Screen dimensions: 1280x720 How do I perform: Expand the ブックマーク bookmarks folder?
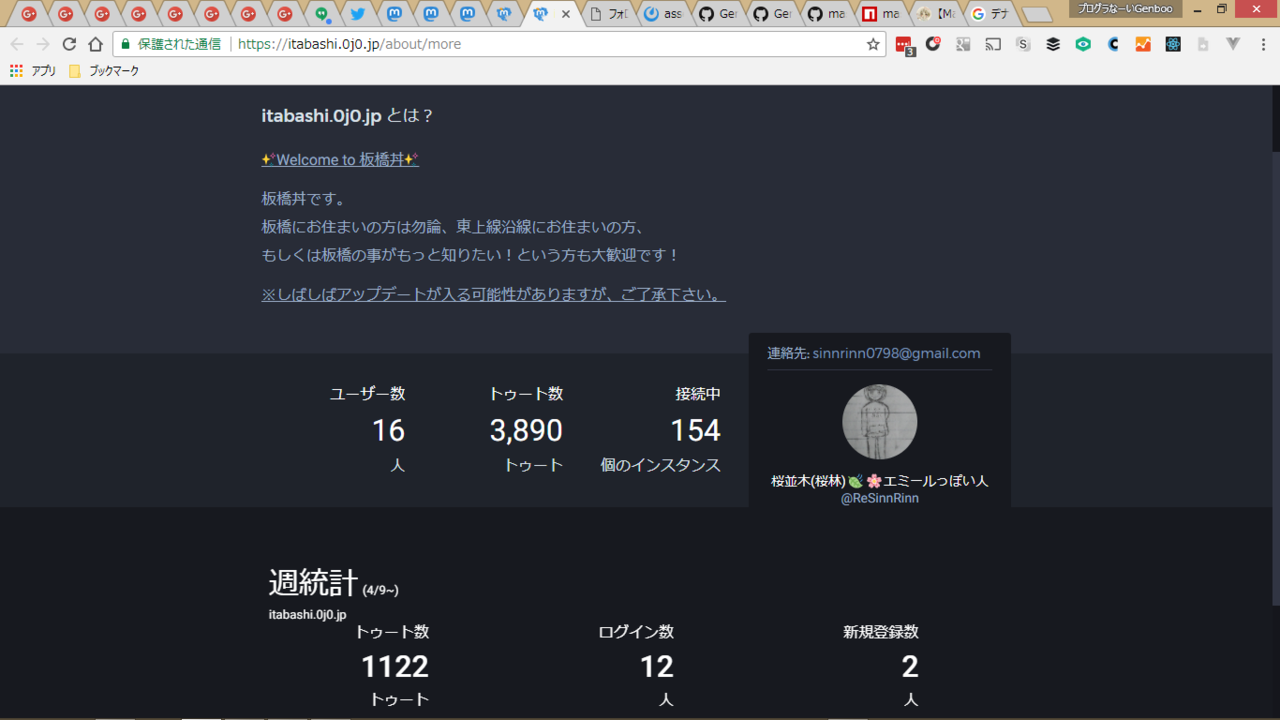[104, 71]
